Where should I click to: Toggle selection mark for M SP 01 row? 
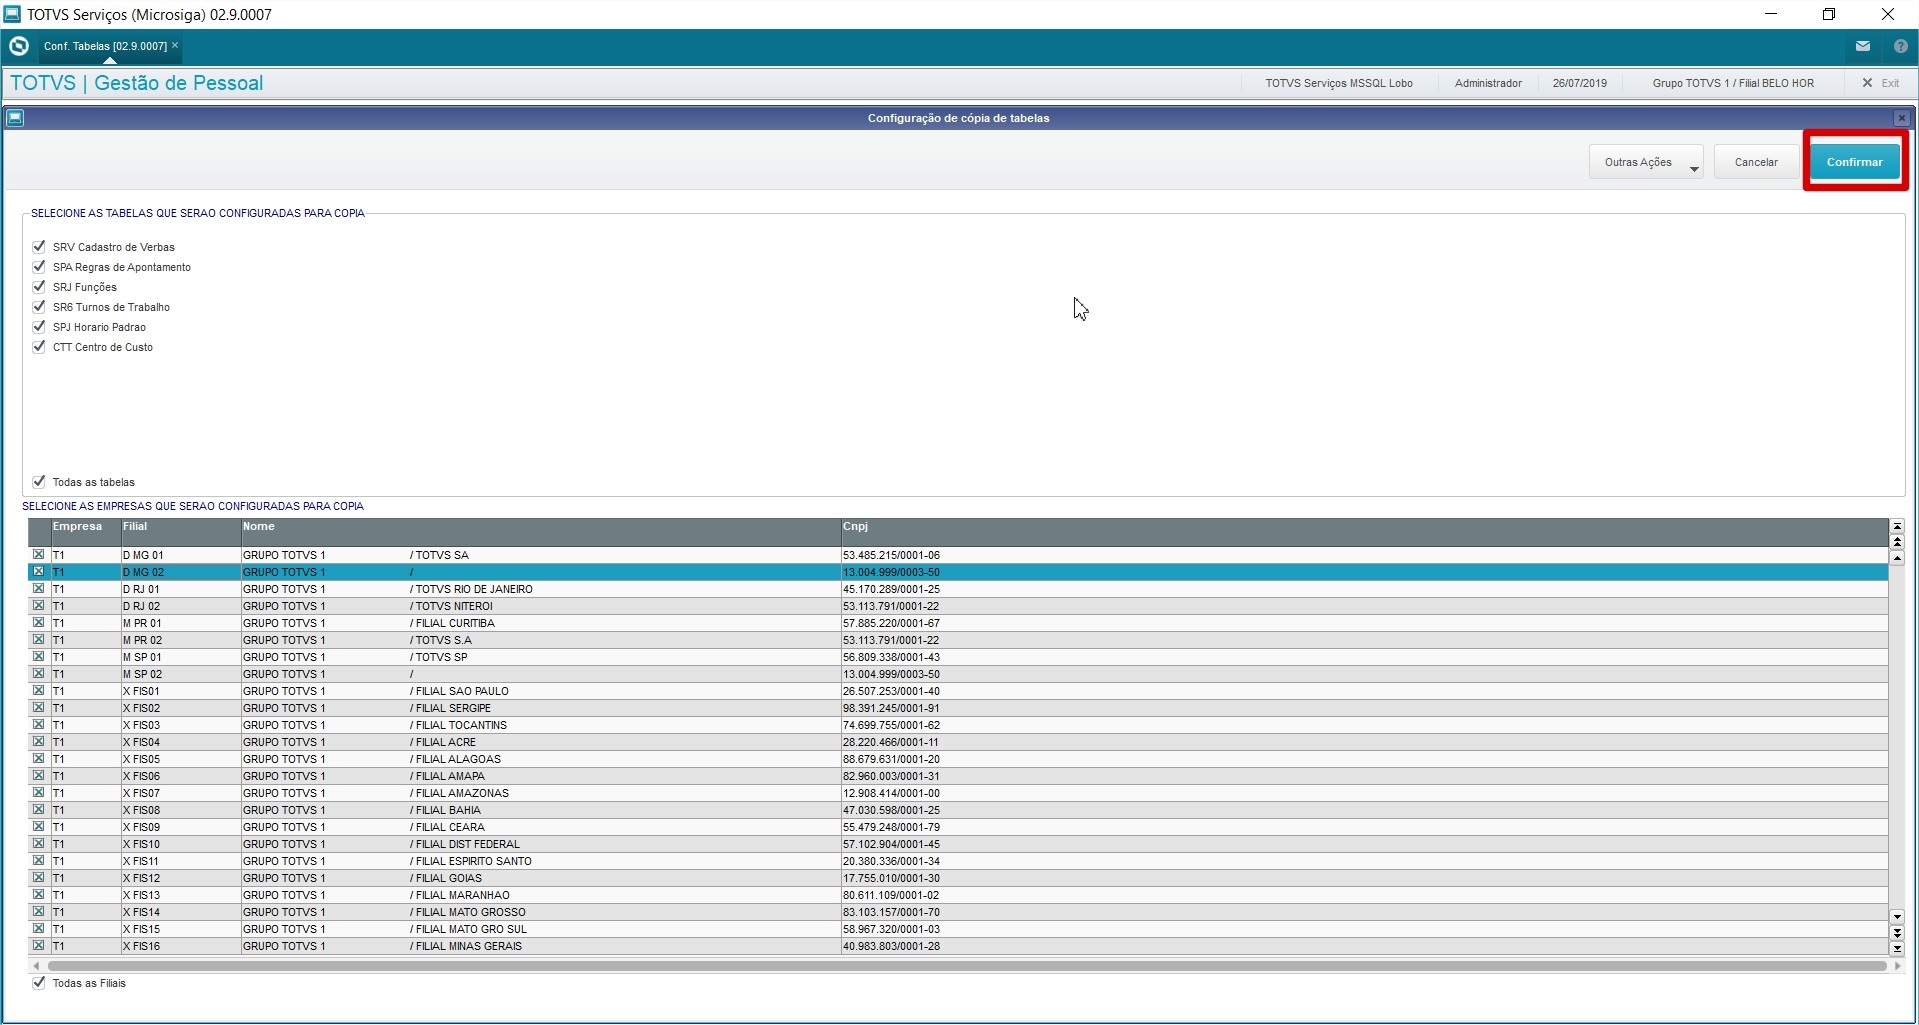[x=38, y=656]
